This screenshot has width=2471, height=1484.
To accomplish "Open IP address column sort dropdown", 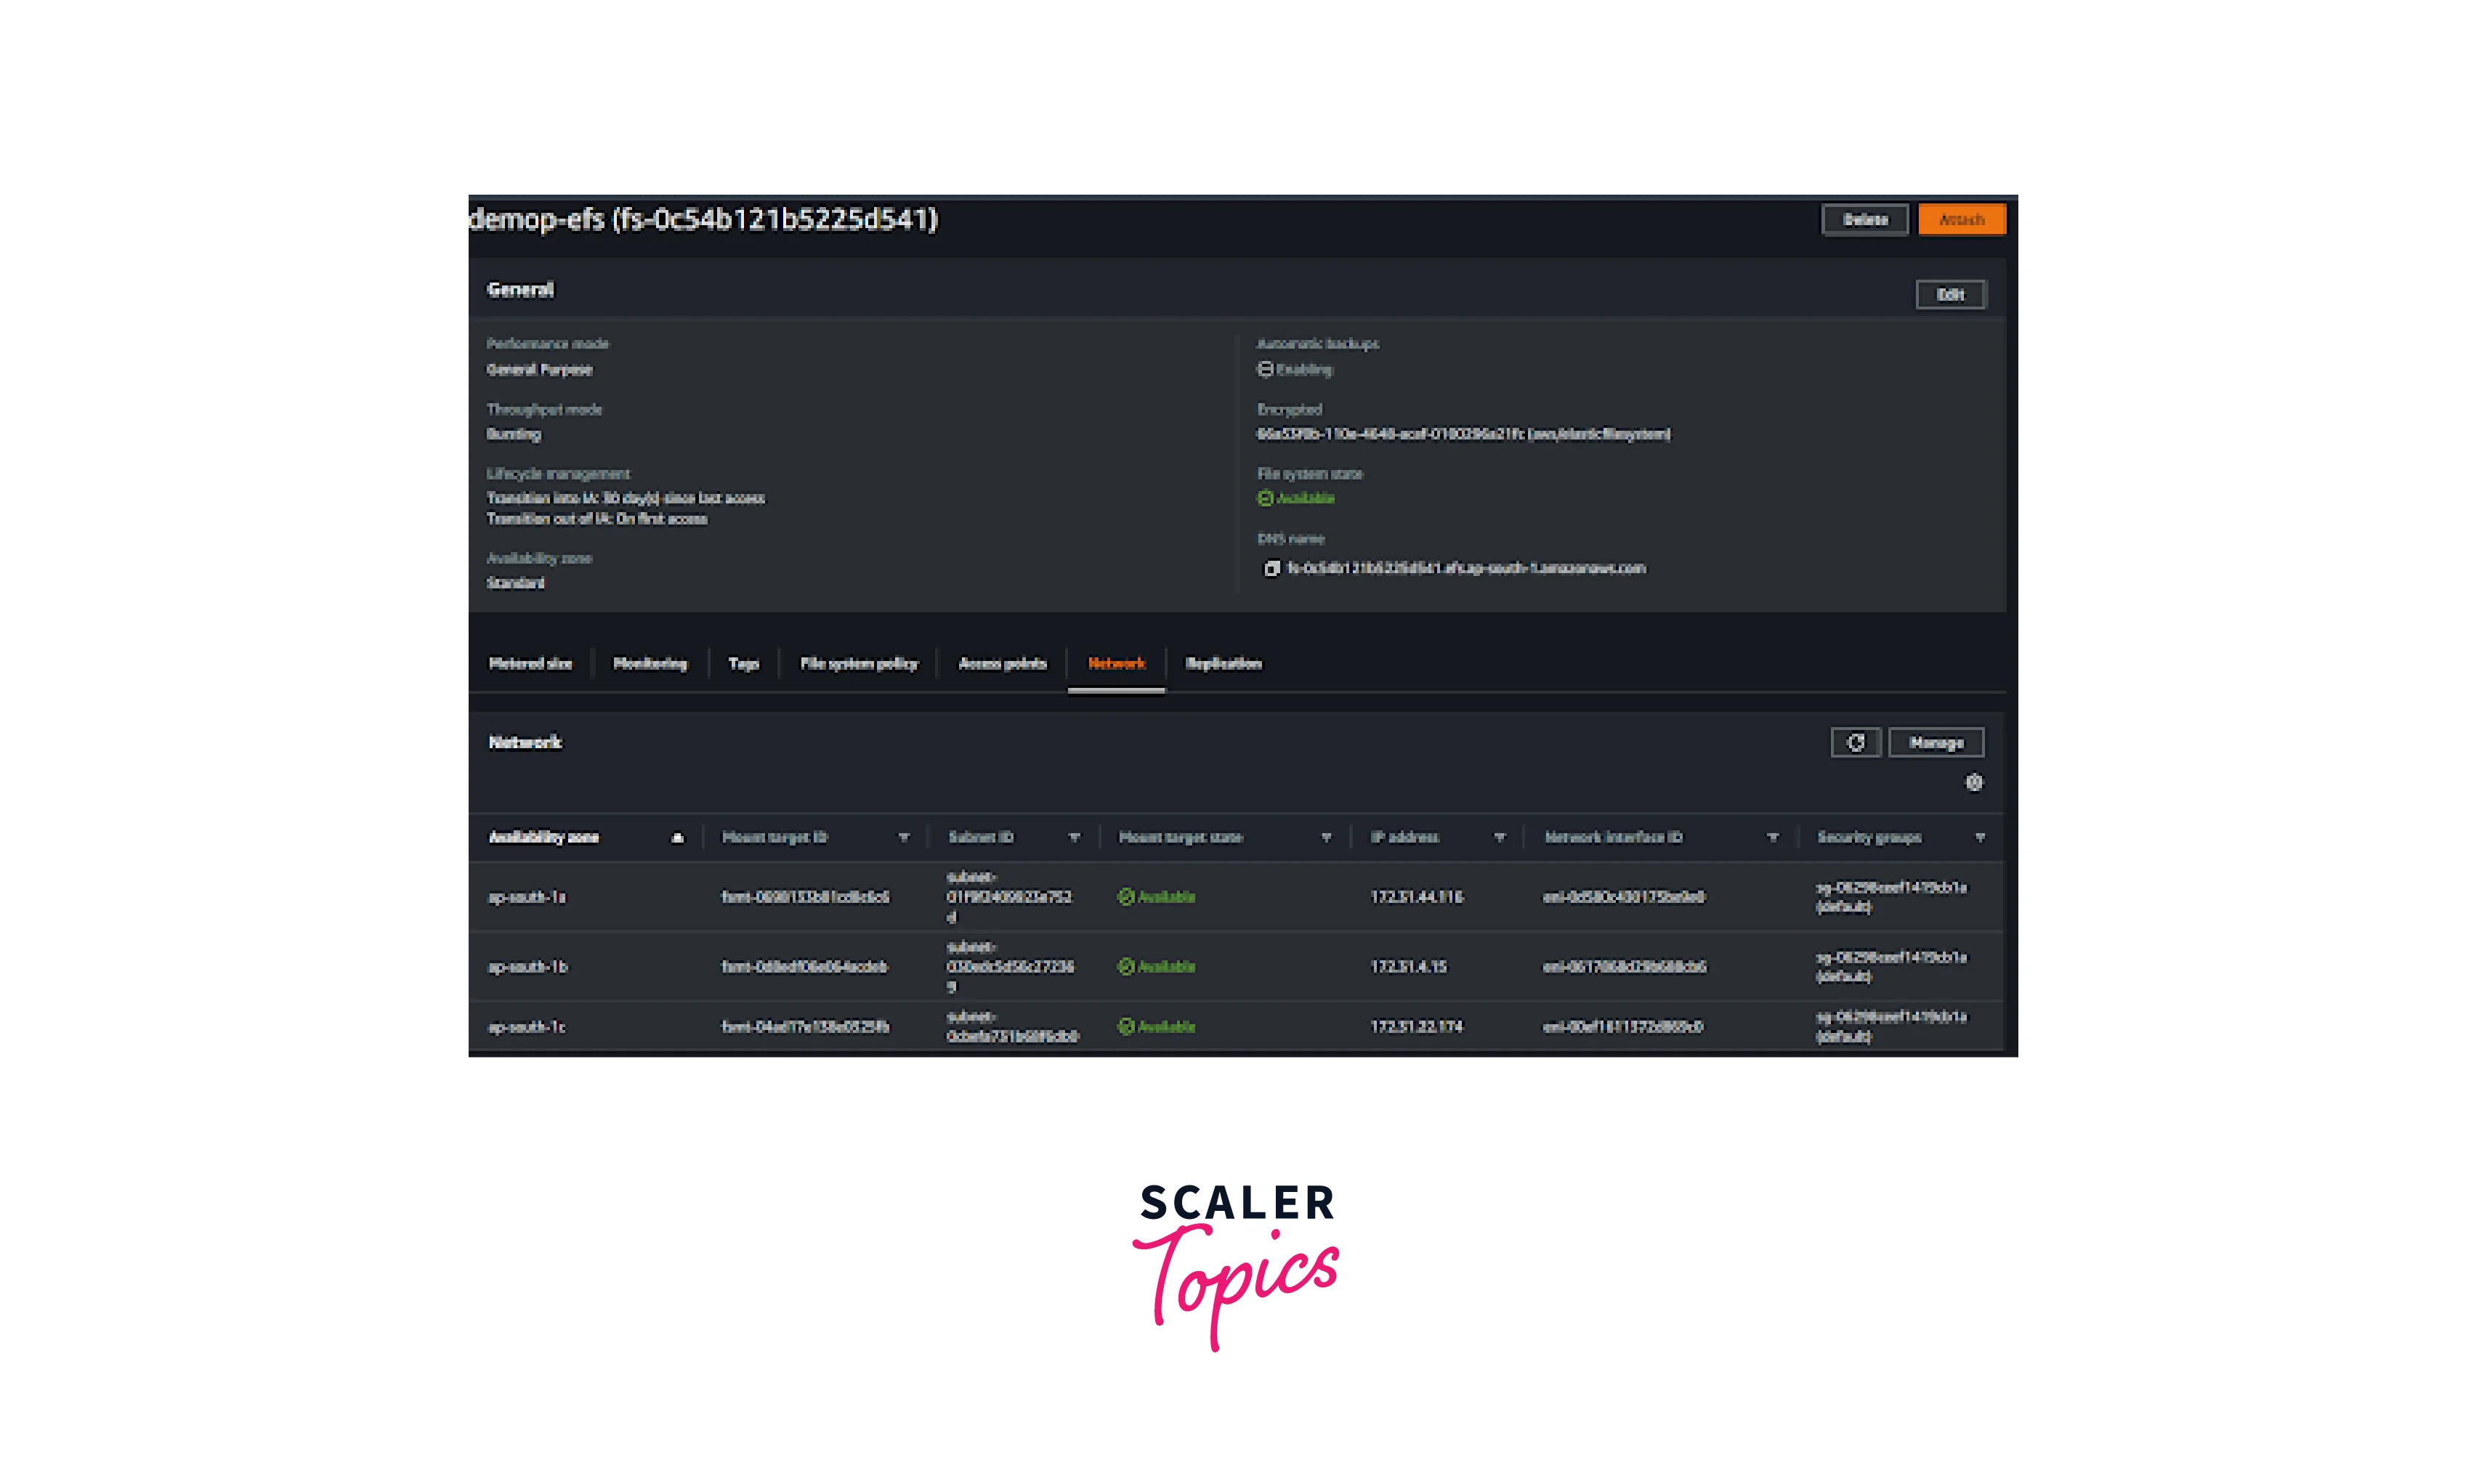I will point(1499,837).
